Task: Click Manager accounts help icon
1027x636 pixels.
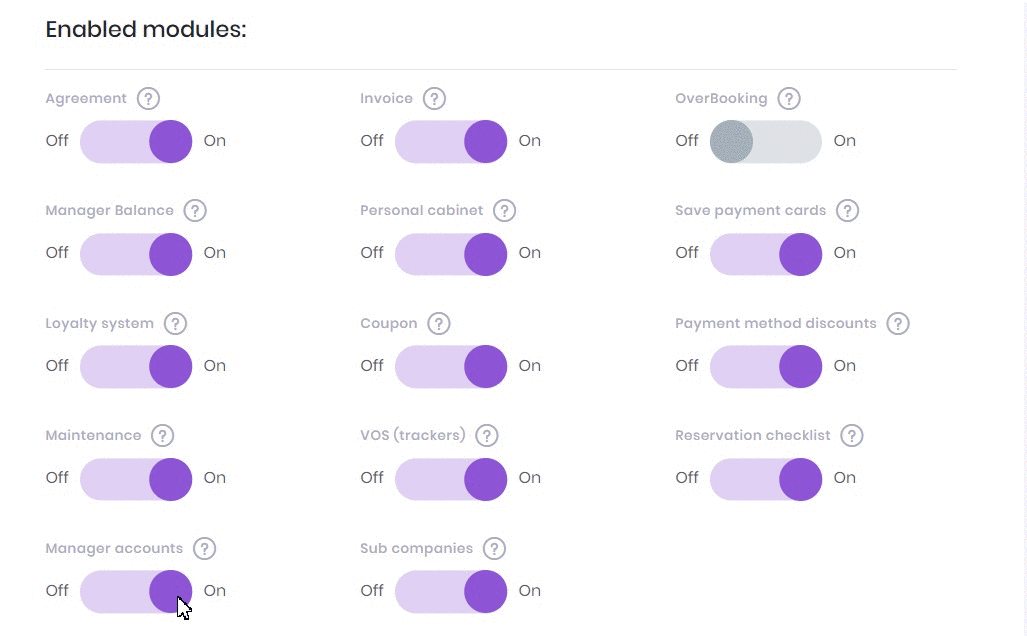Action: [x=205, y=549]
